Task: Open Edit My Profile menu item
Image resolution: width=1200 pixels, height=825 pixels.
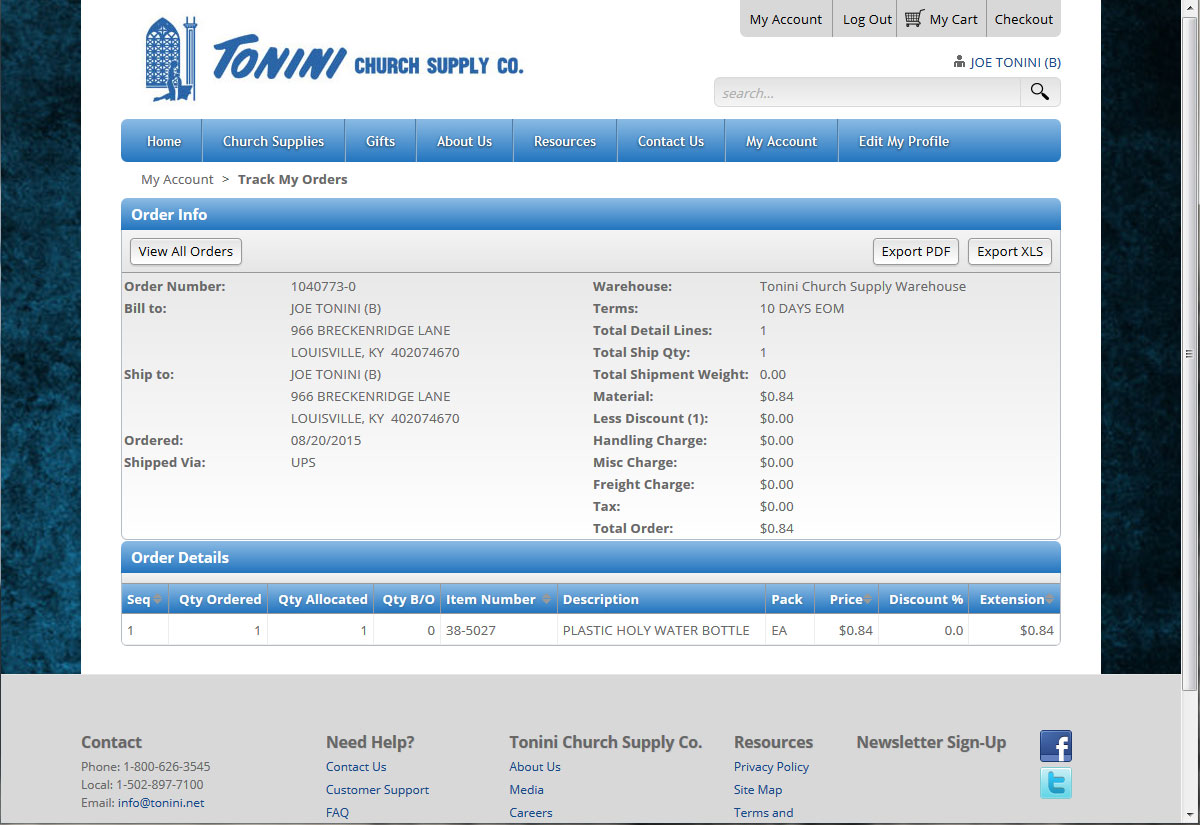Action: click(x=904, y=141)
